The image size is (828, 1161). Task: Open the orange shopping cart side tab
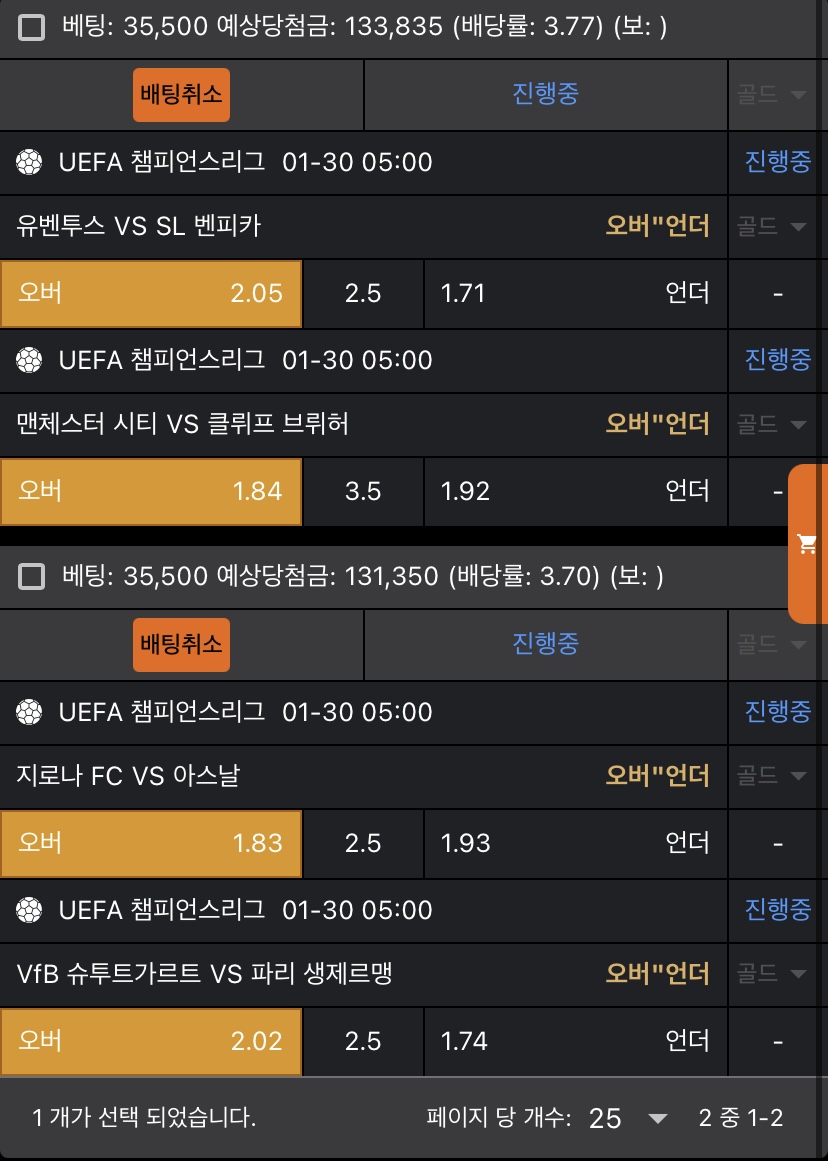(x=807, y=544)
